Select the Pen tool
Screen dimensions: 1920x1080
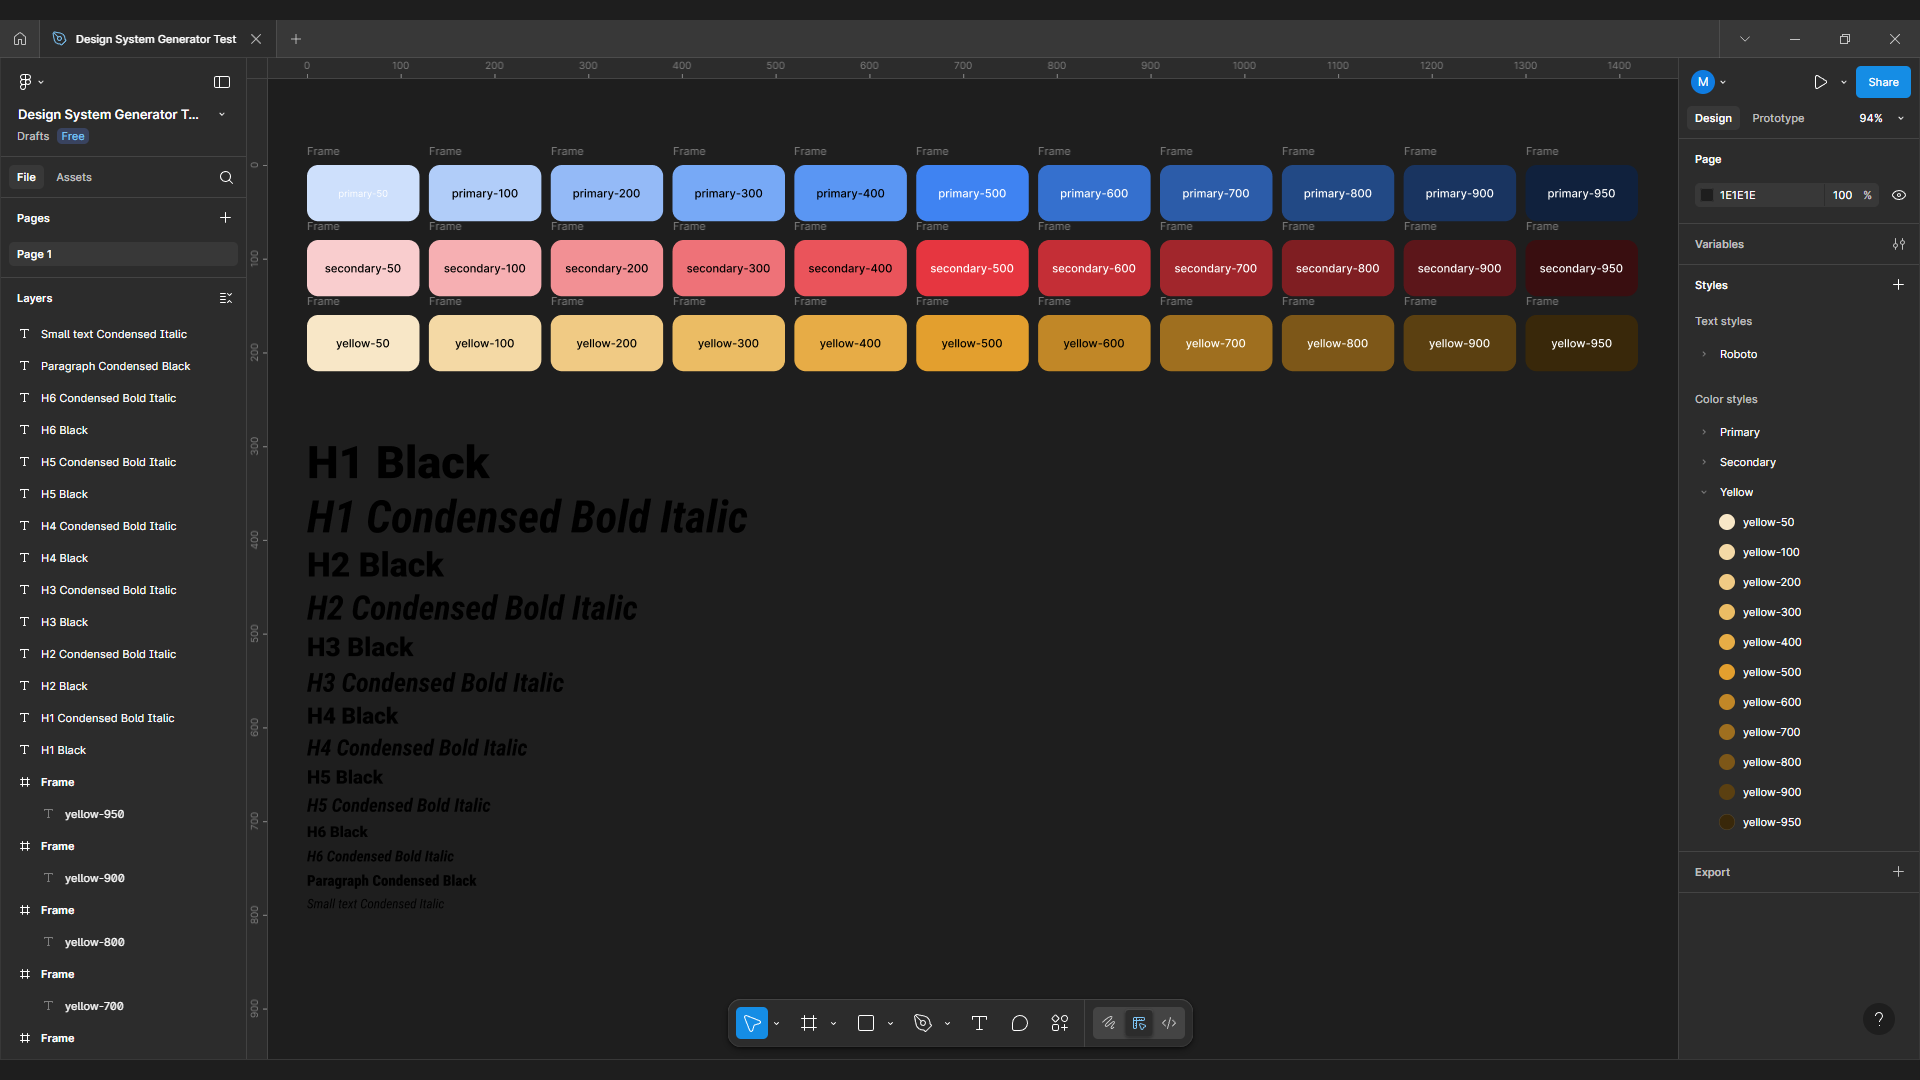(x=923, y=1023)
